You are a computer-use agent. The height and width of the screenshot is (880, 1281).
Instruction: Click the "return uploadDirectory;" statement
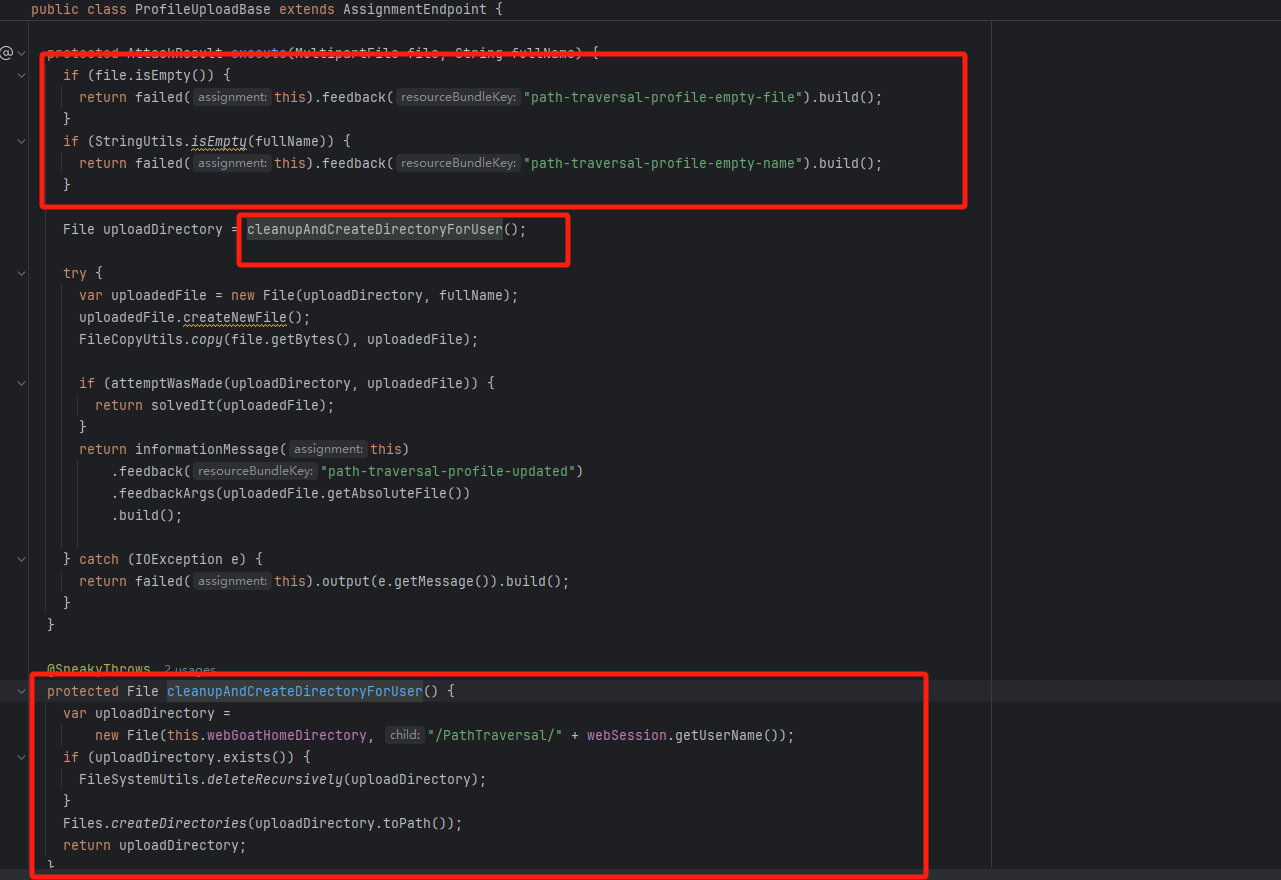pos(154,845)
